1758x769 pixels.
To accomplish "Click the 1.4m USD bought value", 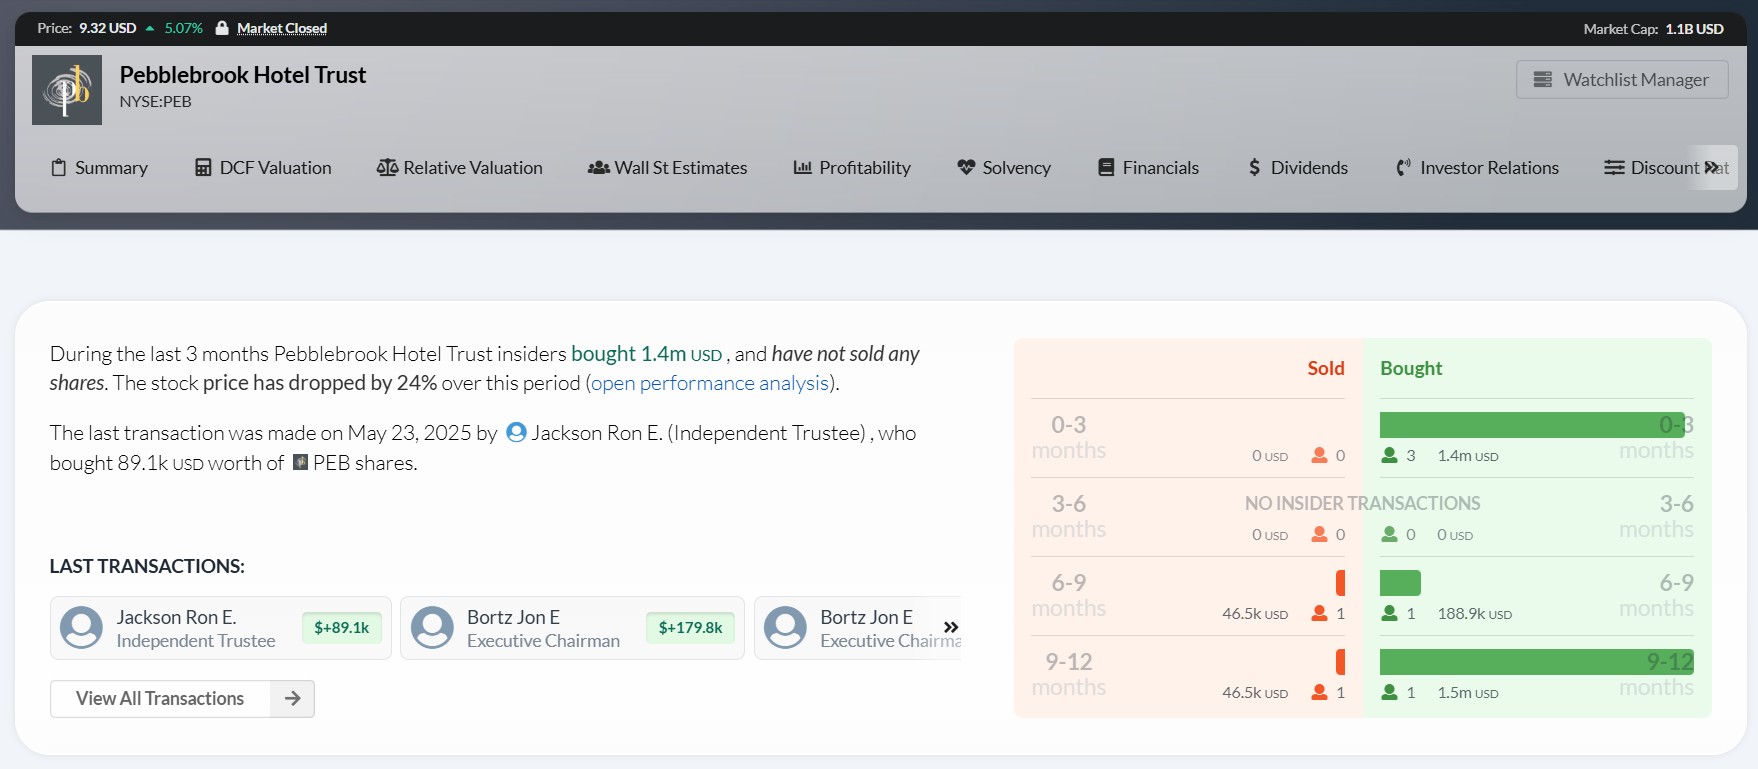I will 1468,456.
